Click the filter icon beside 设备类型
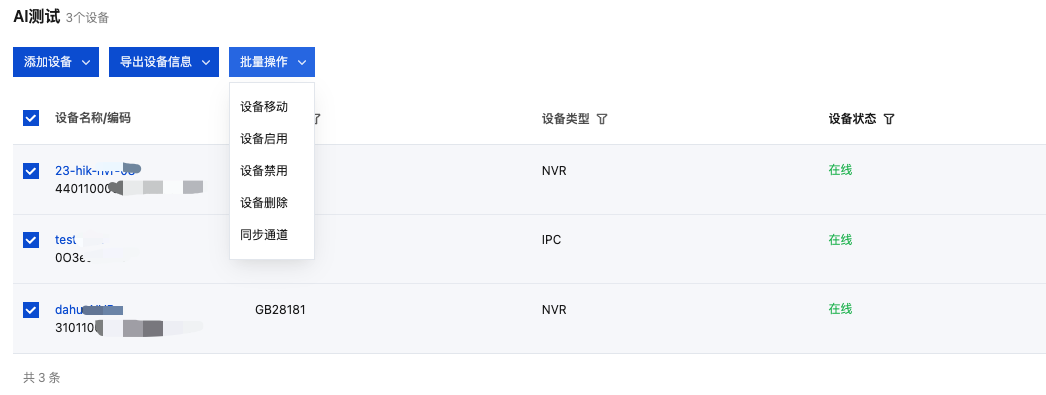The image size is (1046, 395). tap(602, 119)
